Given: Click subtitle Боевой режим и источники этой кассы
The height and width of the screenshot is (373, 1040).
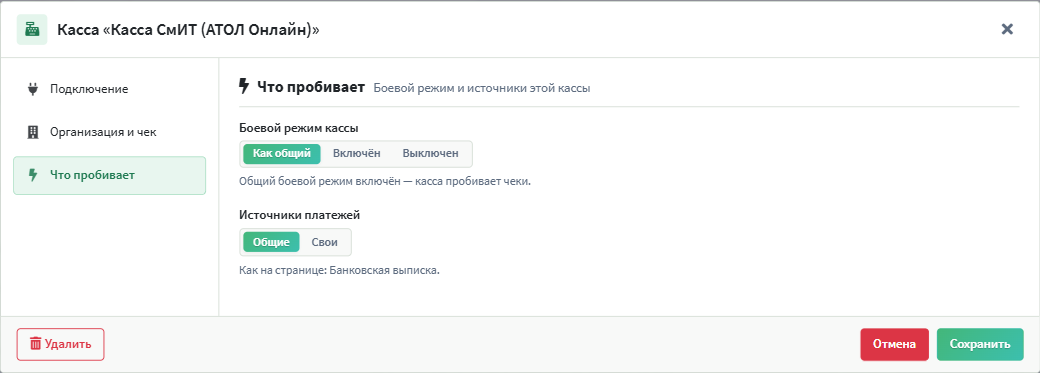Looking at the screenshot, I should pyautogui.click(x=482, y=88).
